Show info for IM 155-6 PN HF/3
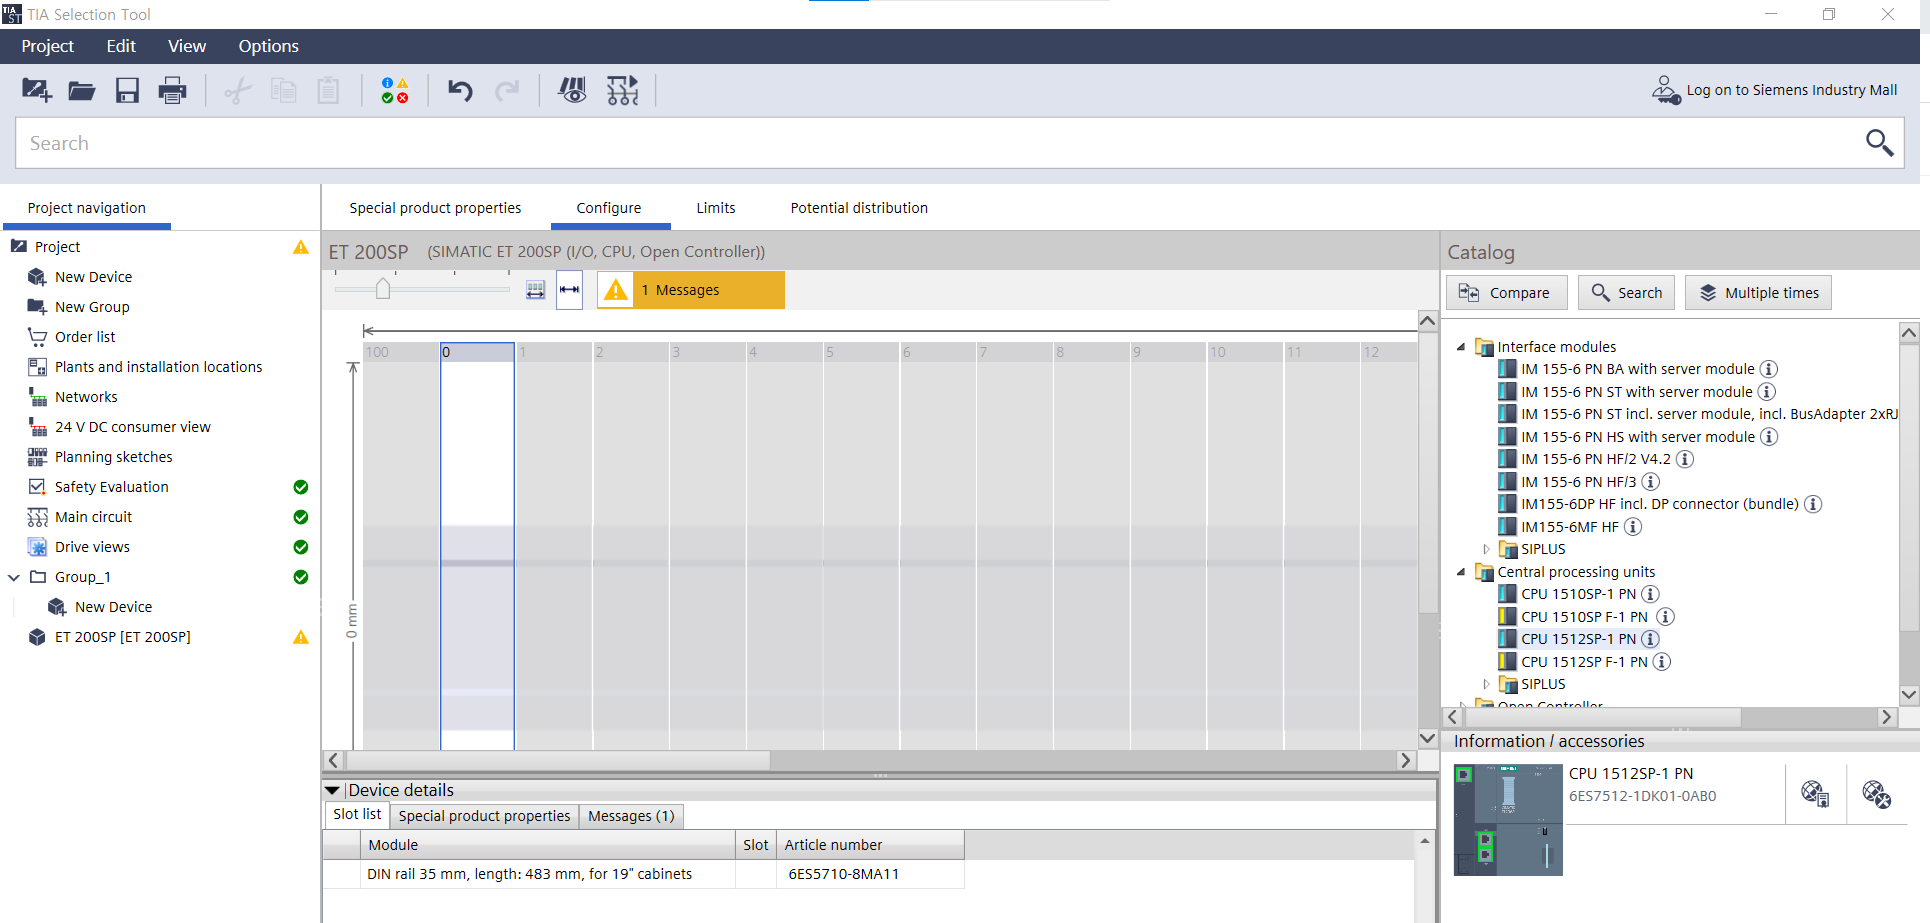 [1651, 482]
